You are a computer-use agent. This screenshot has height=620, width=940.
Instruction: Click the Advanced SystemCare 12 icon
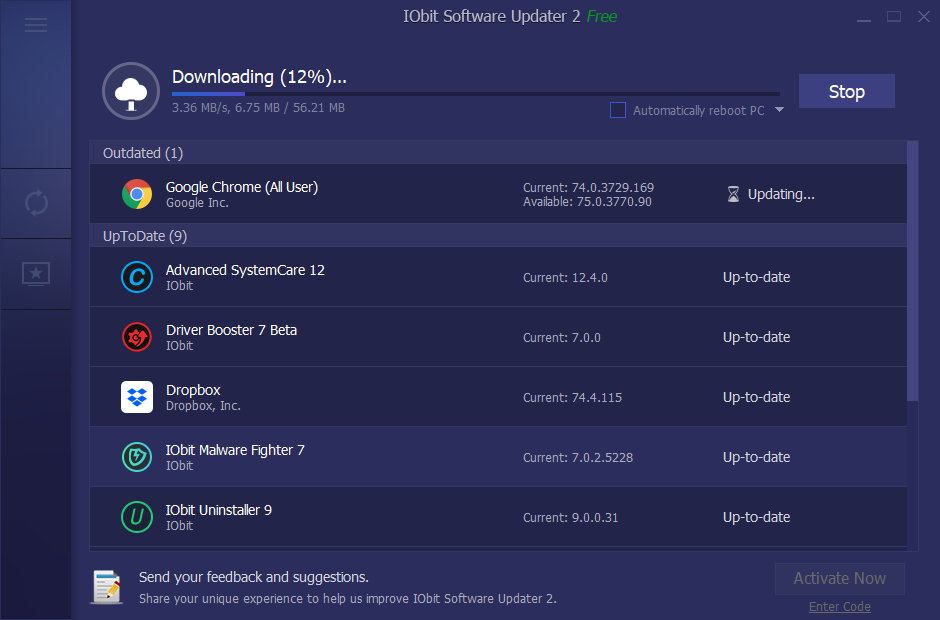point(137,277)
